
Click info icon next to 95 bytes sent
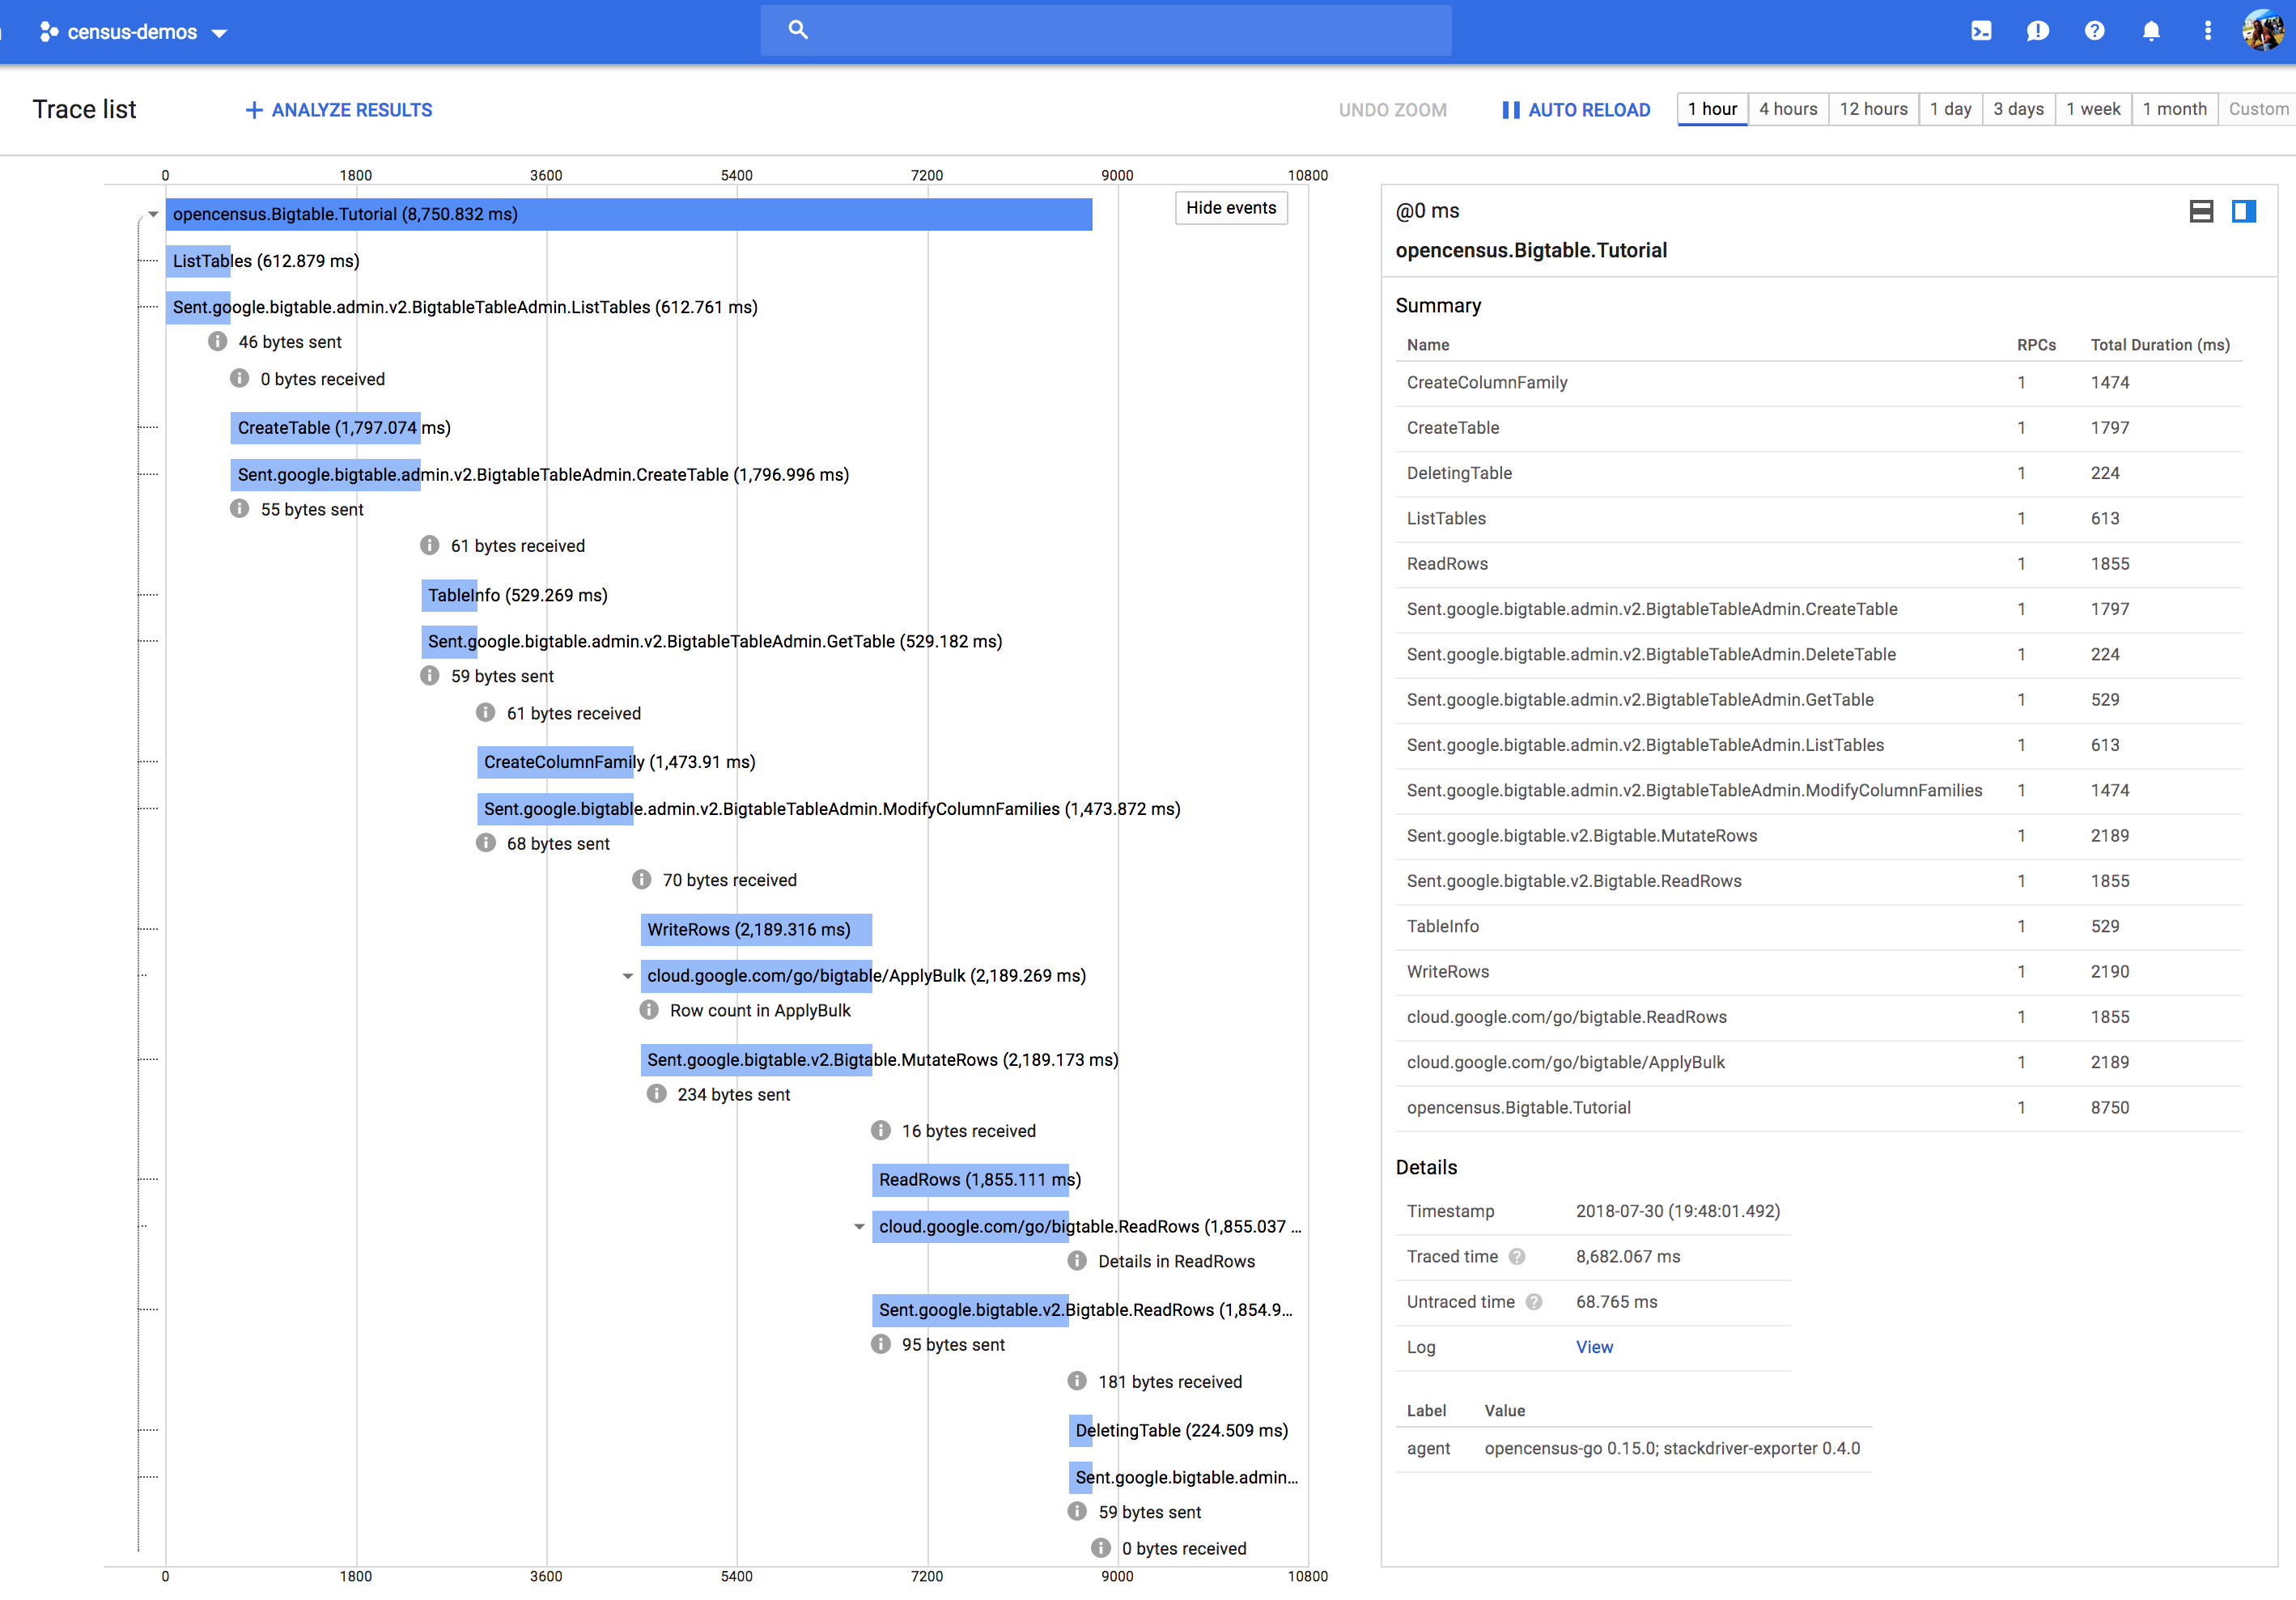880,1344
